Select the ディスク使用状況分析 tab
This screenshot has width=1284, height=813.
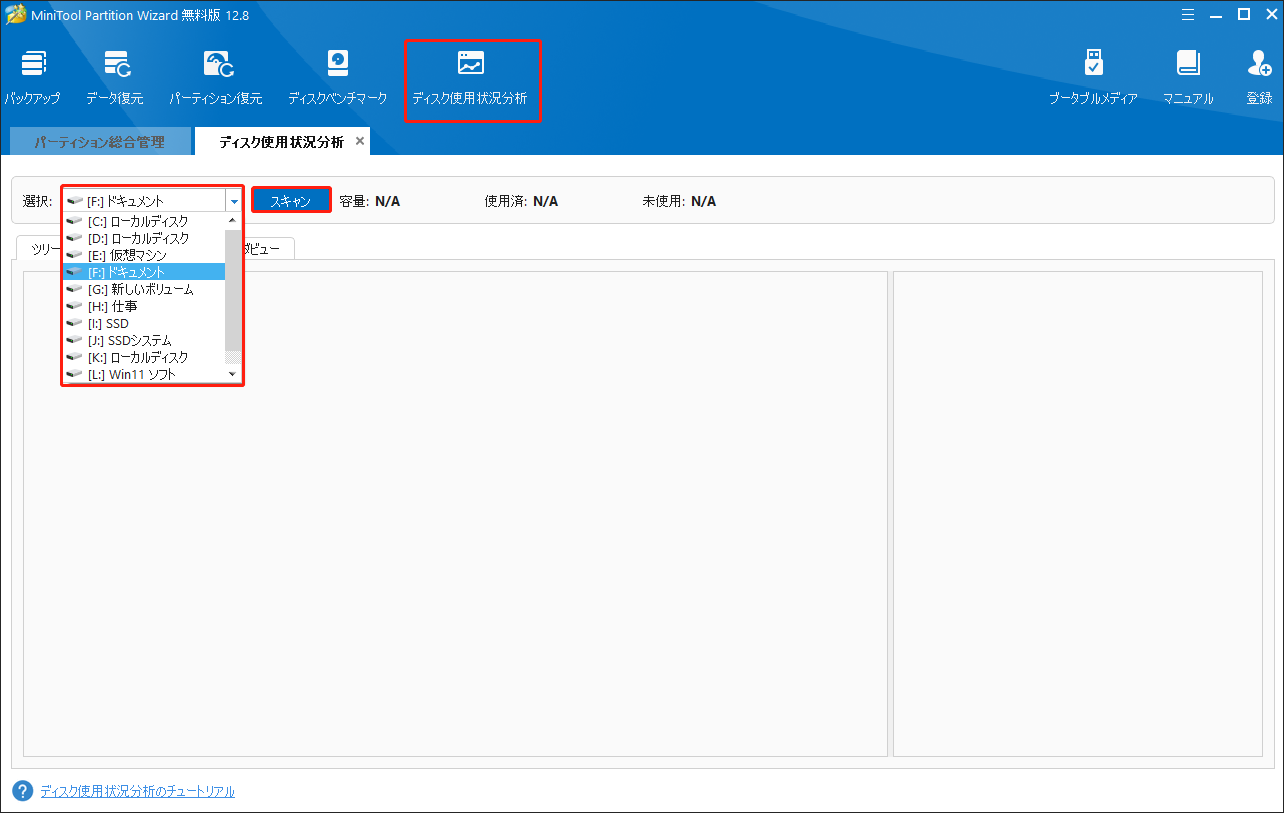coord(281,142)
